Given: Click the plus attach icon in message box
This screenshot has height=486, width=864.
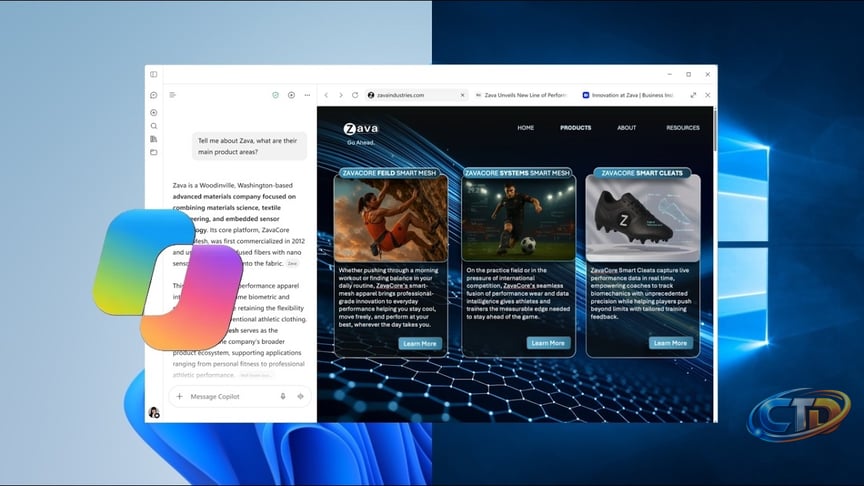Looking at the screenshot, I should [180, 396].
